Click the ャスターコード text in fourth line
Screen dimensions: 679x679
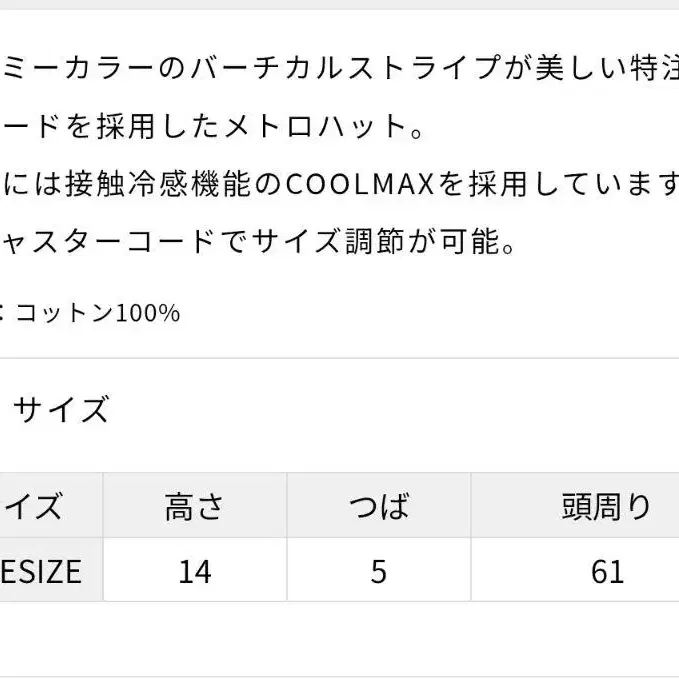pos(108,241)
